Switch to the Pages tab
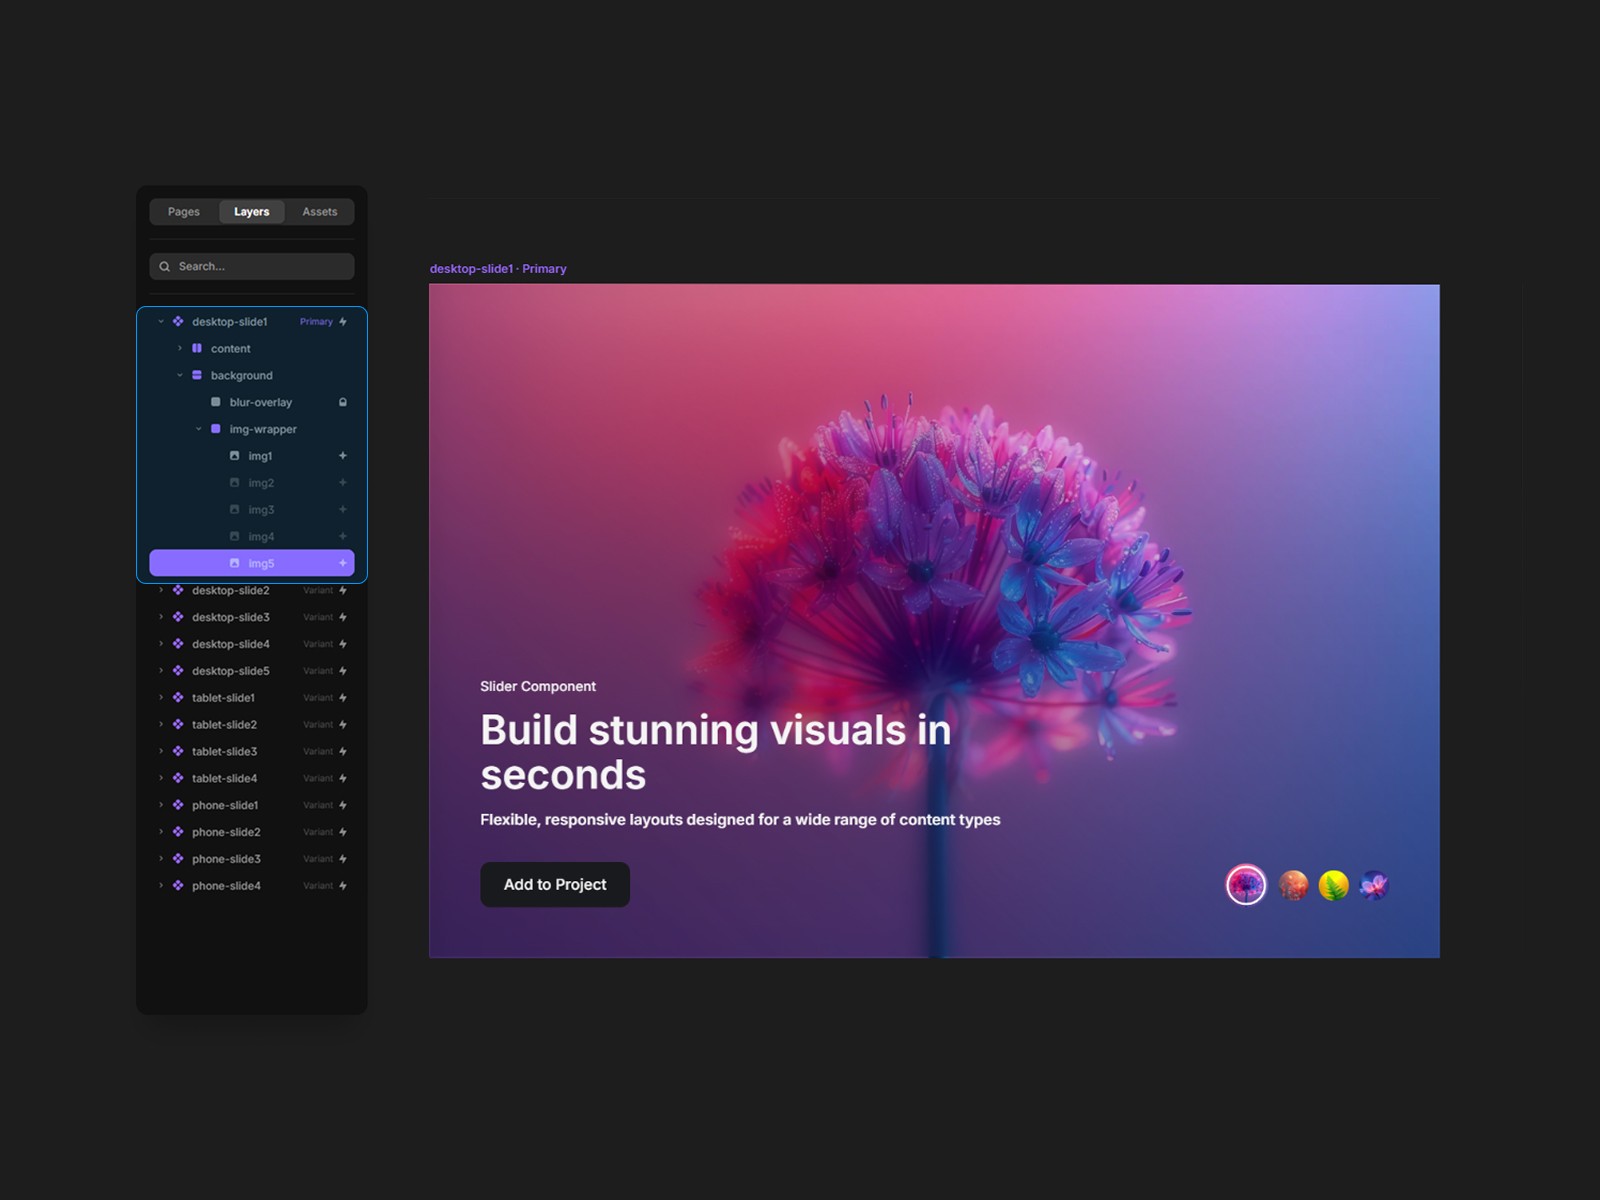 pos(184,212)
